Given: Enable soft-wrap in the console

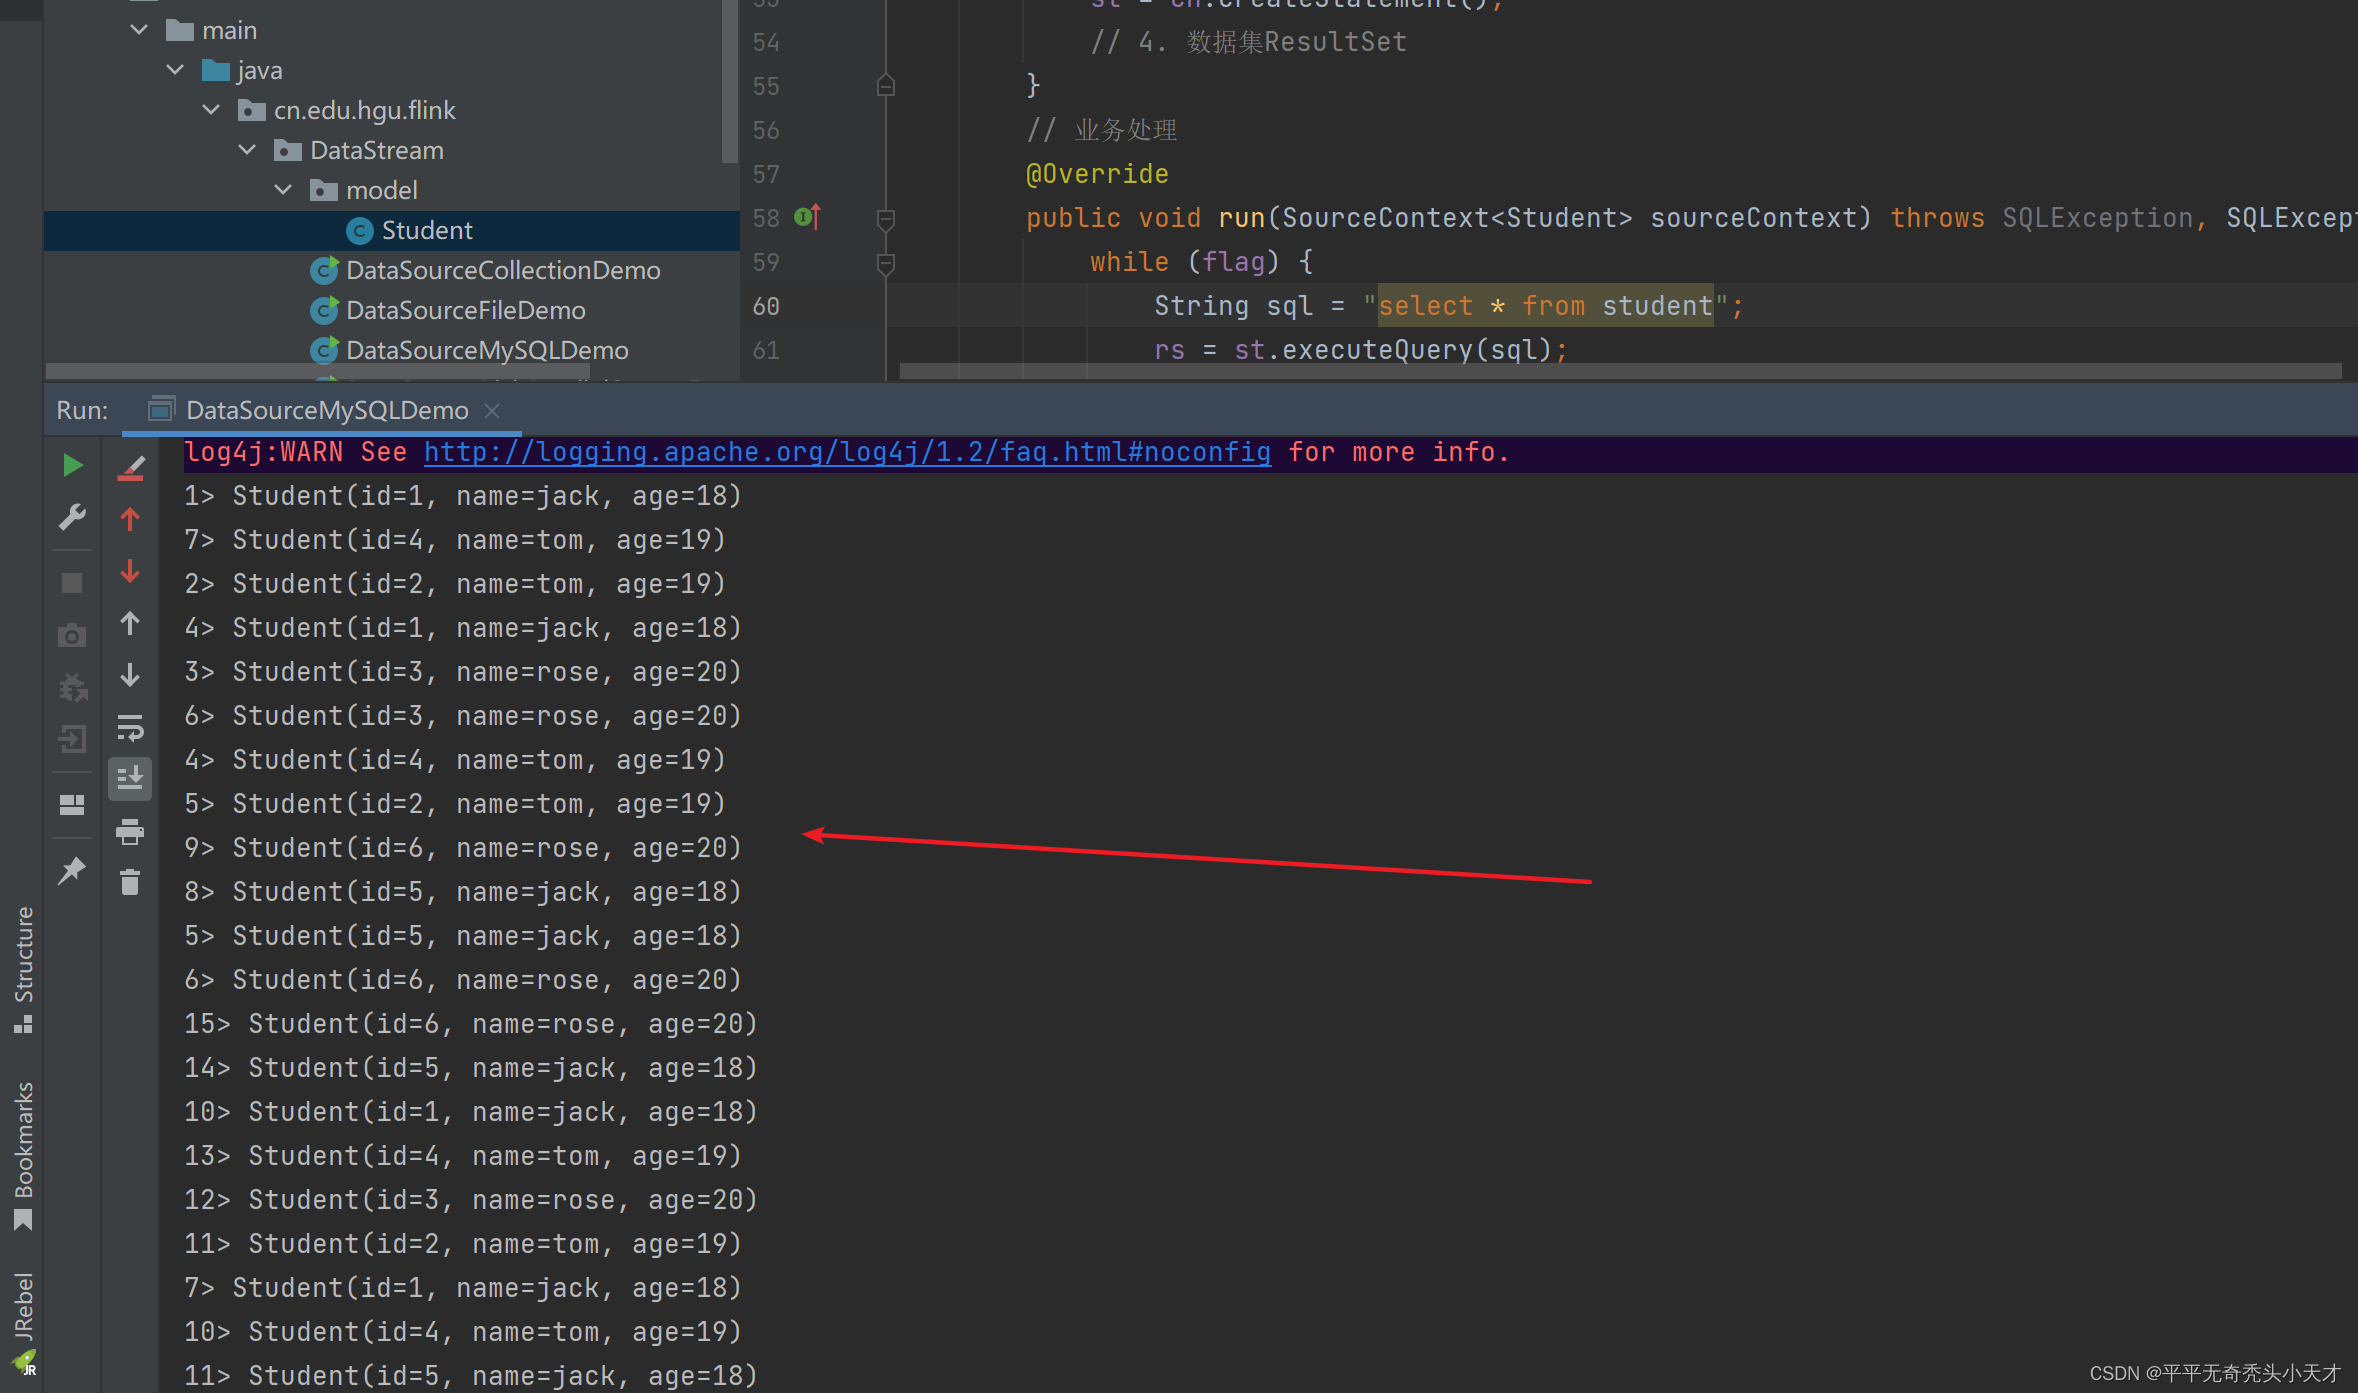Looking at the screenshot, I should [x=130, y=728].
